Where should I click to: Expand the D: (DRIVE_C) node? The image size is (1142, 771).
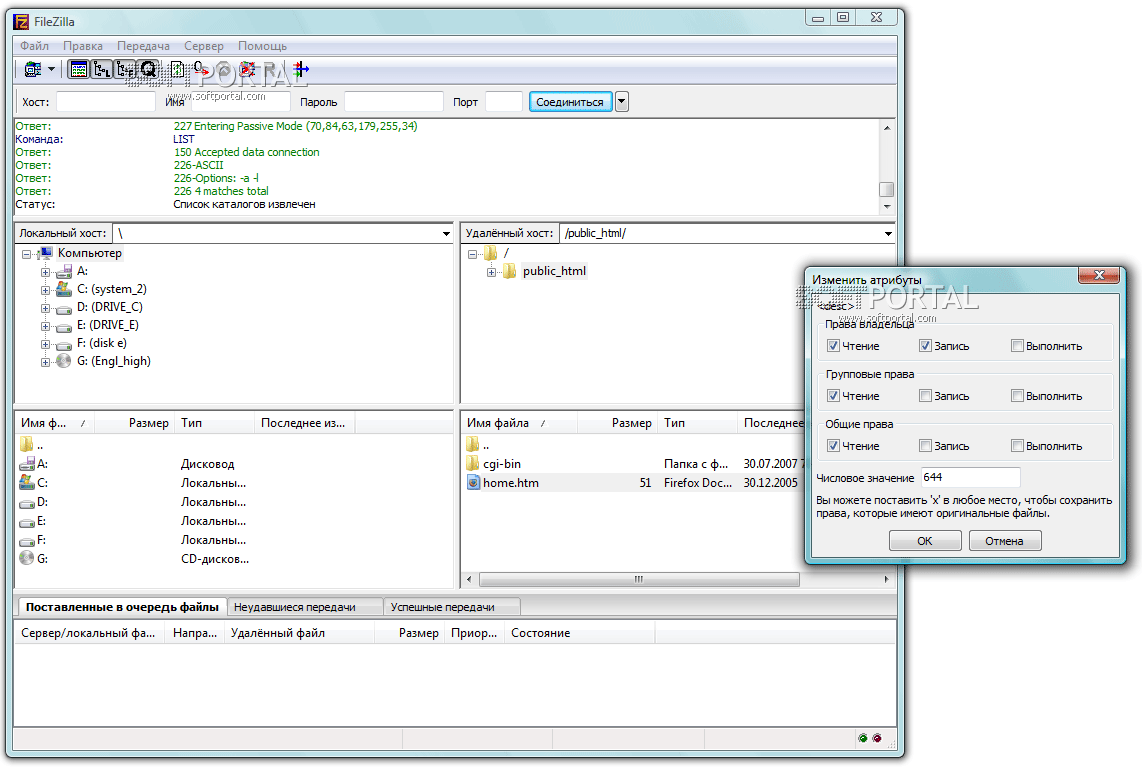[45, 309]
